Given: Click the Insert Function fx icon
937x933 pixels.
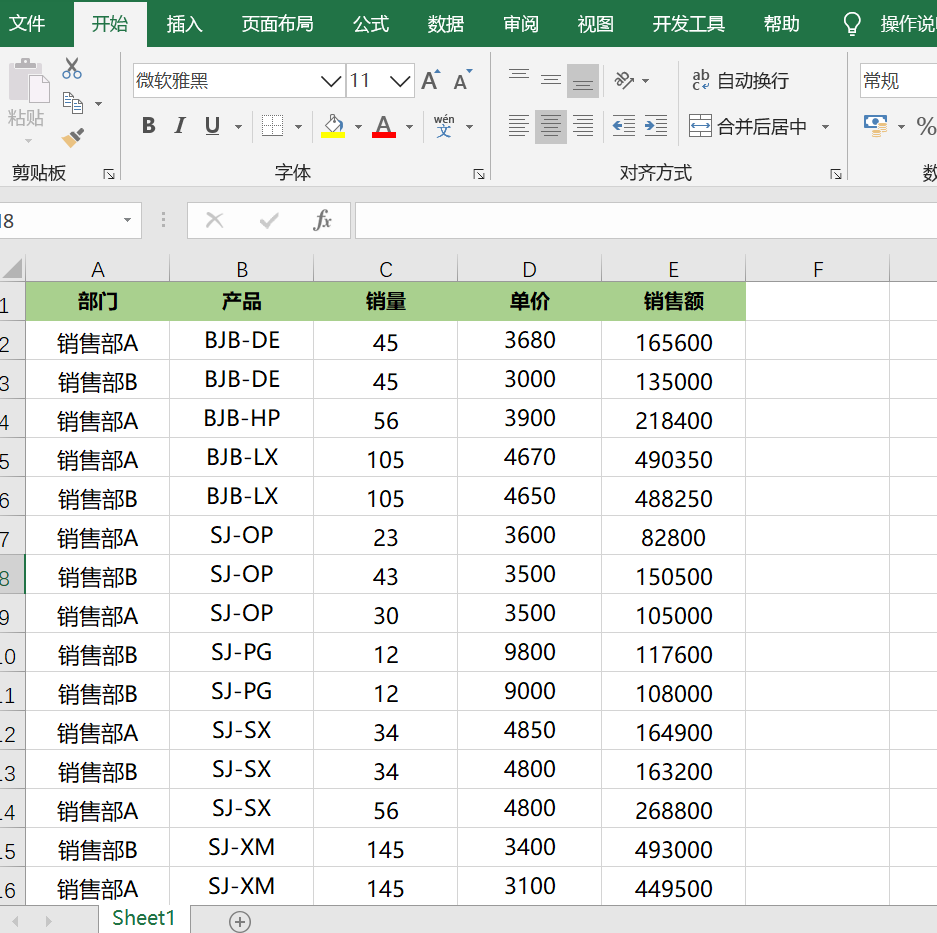Looking at the screenshot, I should pyautogui.click(x=322, y=221).
